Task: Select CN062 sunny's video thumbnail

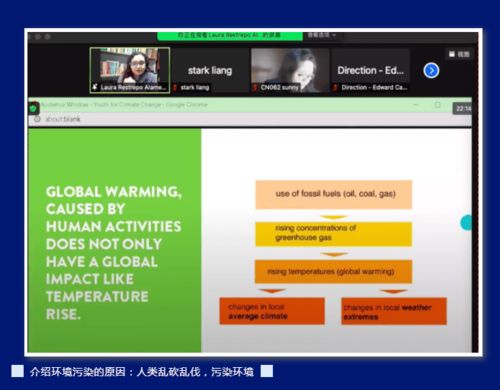Action: coord(290,70)
